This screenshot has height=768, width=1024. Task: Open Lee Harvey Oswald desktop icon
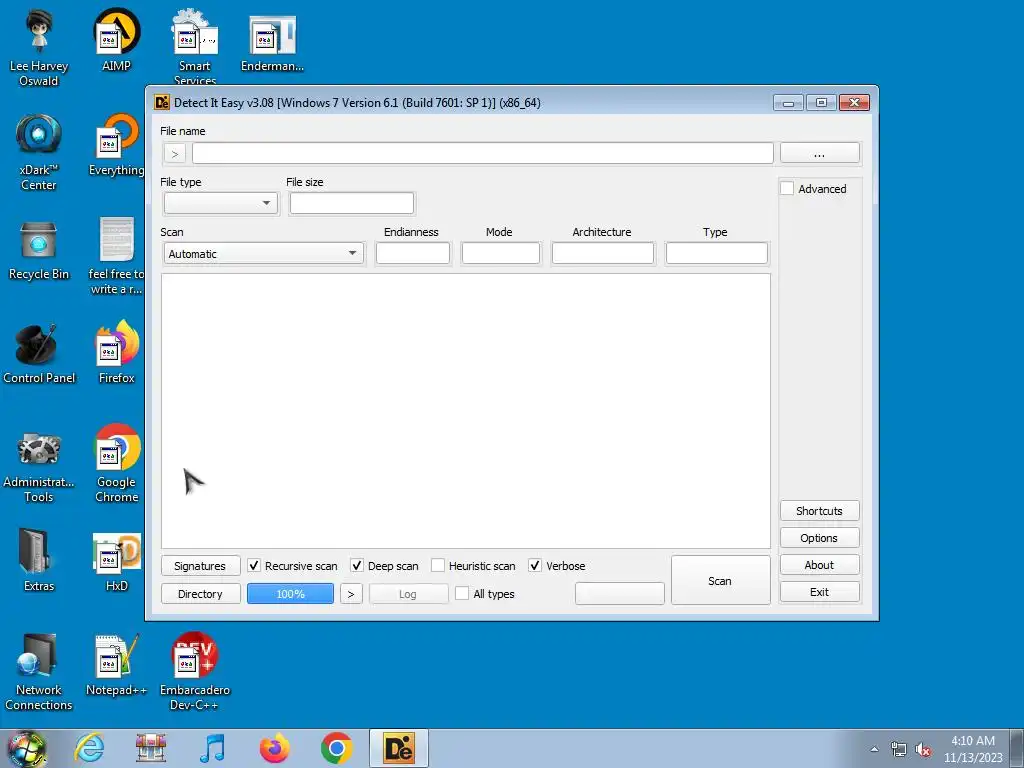click(x=39, y=47)
